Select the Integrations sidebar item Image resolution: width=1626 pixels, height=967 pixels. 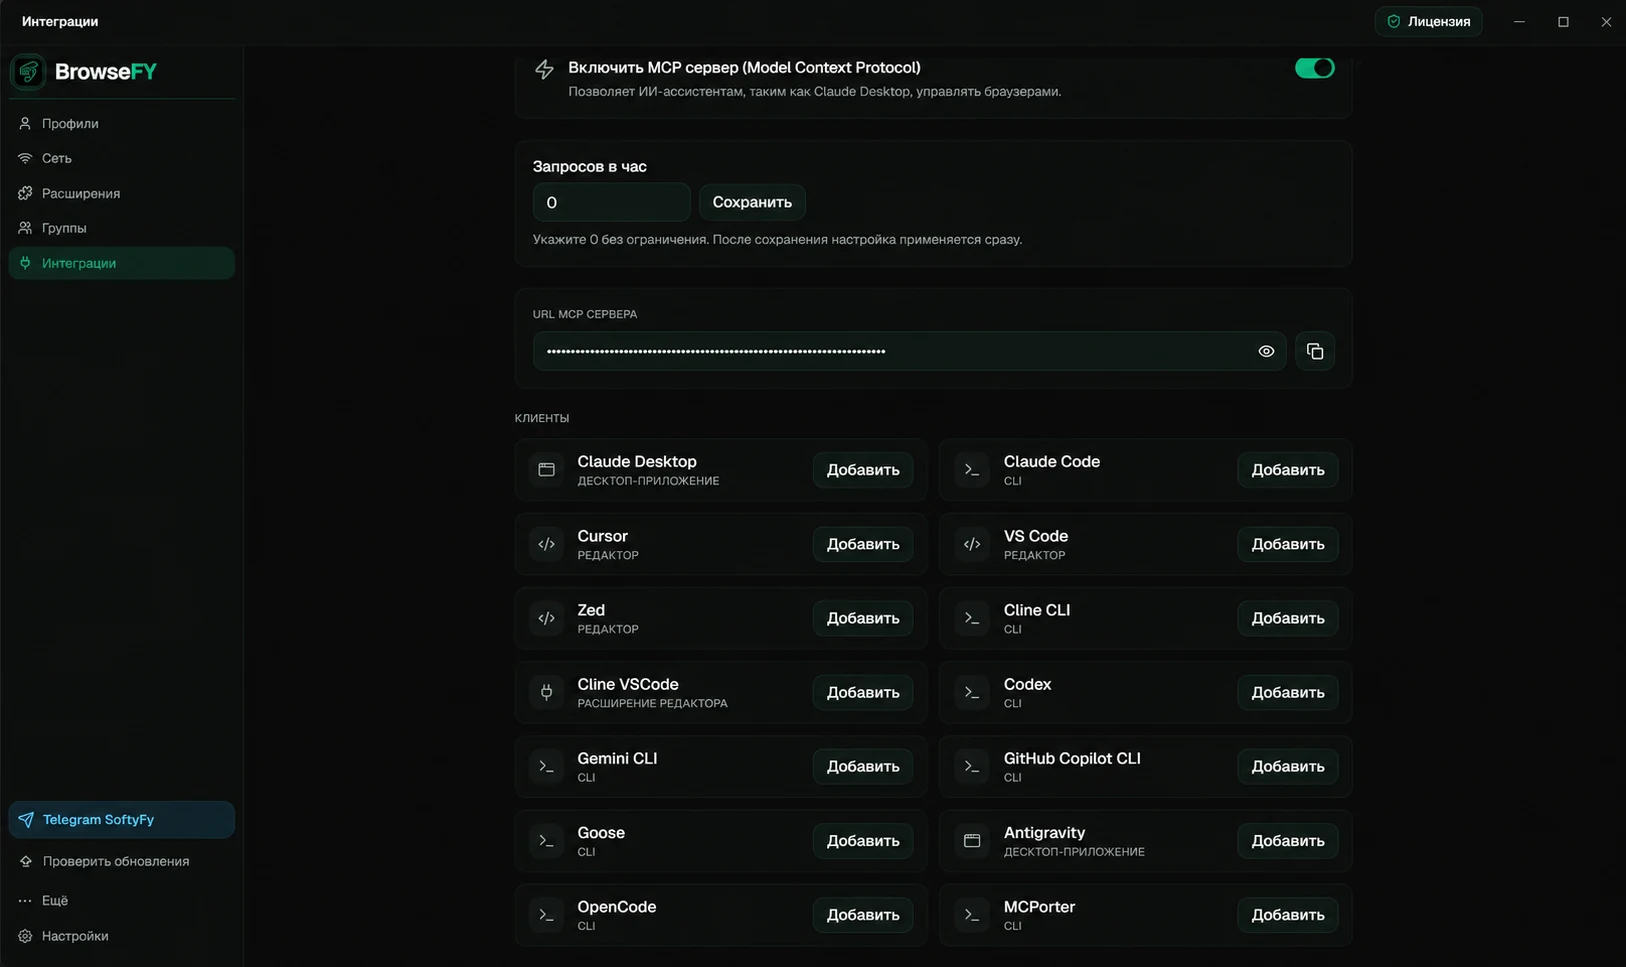pyautogui.click(x=122, y=263)
